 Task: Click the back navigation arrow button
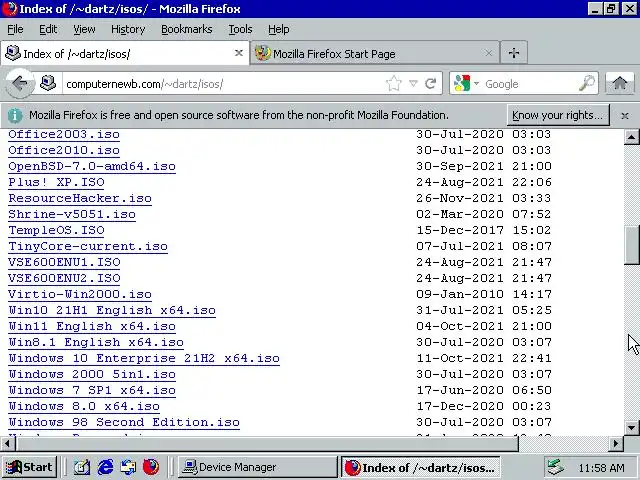tap(20, 84)
